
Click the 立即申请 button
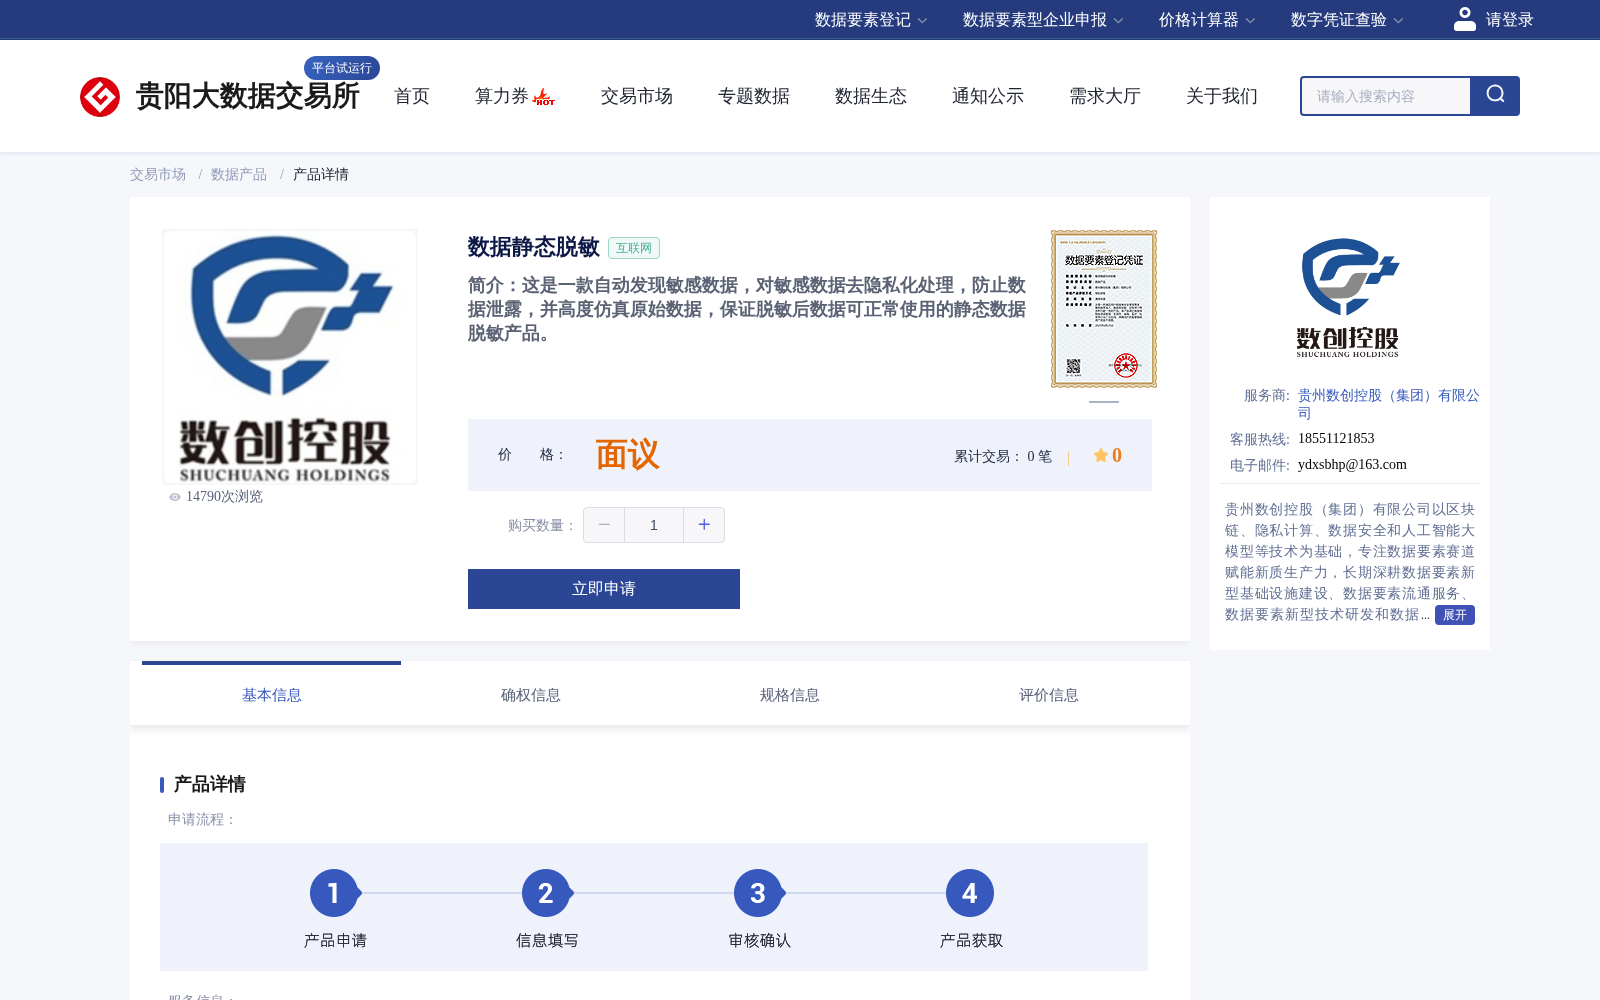[x=604, y=589]
